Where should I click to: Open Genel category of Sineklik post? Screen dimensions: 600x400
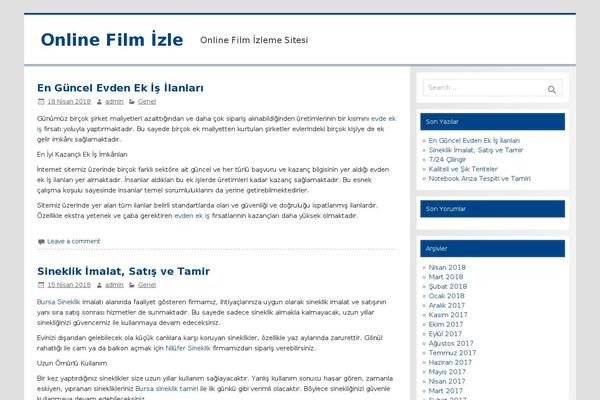pyautogui.click(x=147, y=285)
